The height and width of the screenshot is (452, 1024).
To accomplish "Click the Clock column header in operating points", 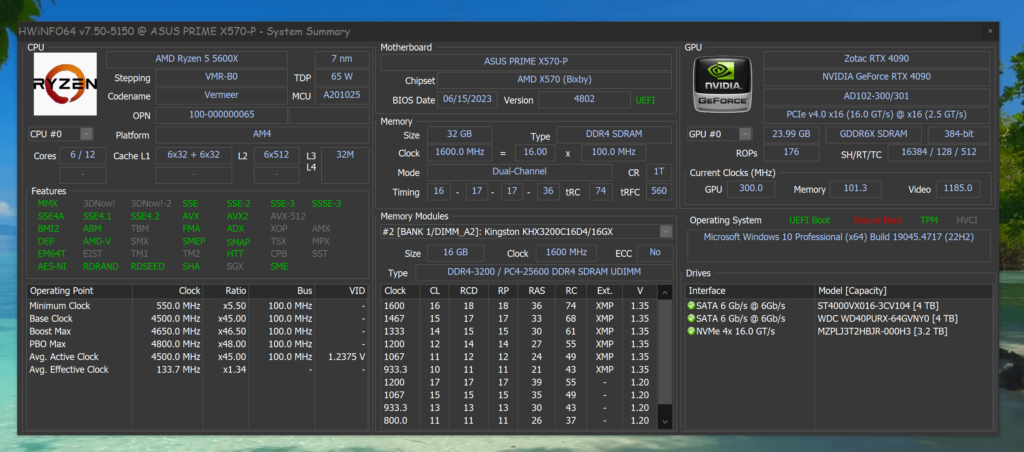I will click(x=168, y=291).
